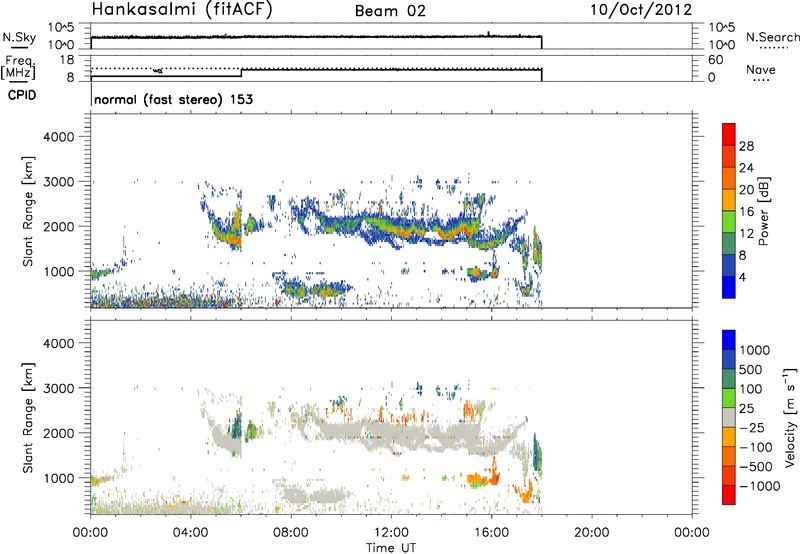
Task: Select the 'Time UT' axis title
Action: coord(391,548)
